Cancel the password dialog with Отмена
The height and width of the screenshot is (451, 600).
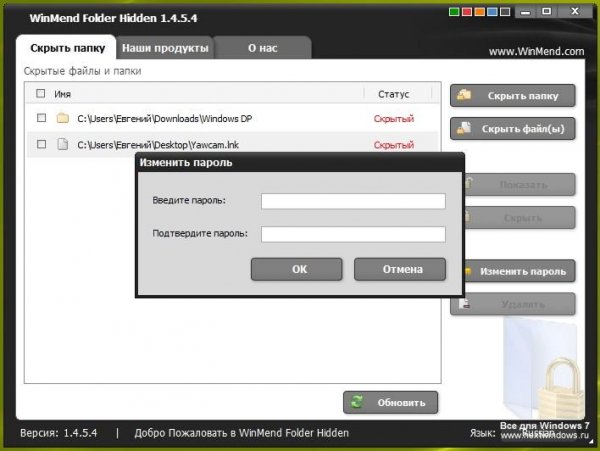[x=400, y=269]
